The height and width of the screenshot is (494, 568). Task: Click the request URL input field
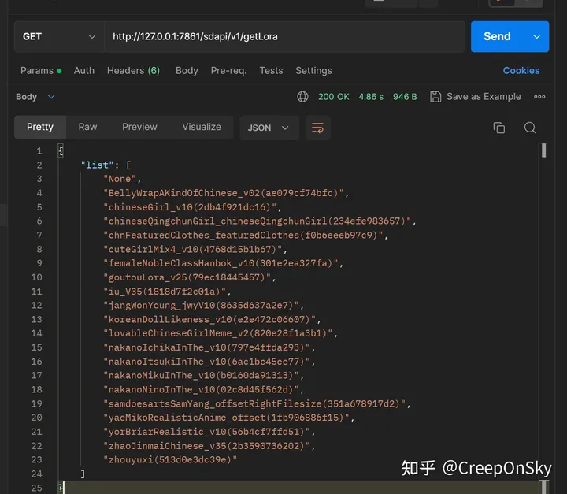(284, 37)
